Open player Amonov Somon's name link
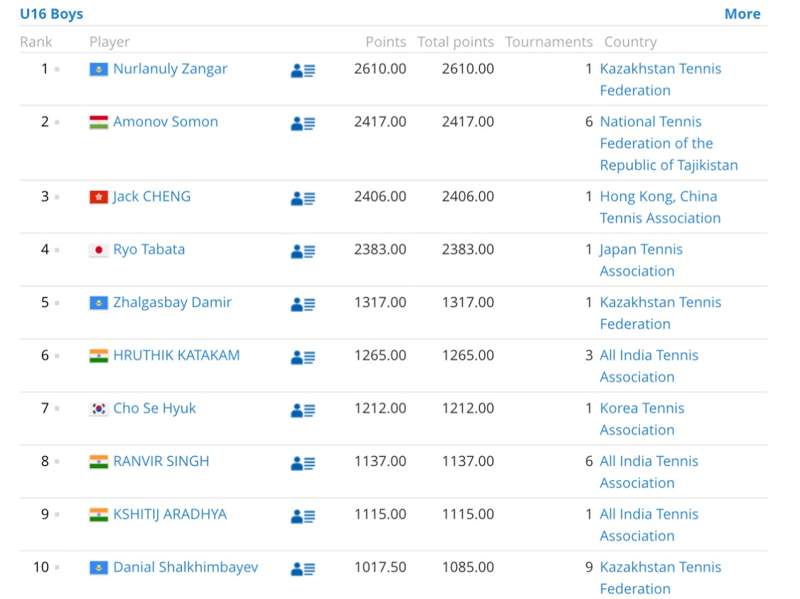The image size is (800, 599). (x=165, y=122)
